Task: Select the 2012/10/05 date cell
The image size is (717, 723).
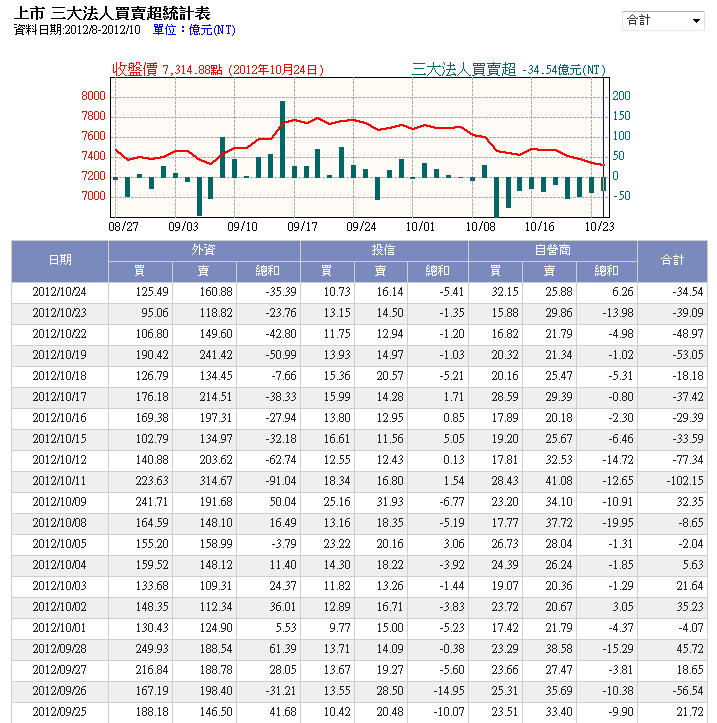Action: [x=60, y=544]
